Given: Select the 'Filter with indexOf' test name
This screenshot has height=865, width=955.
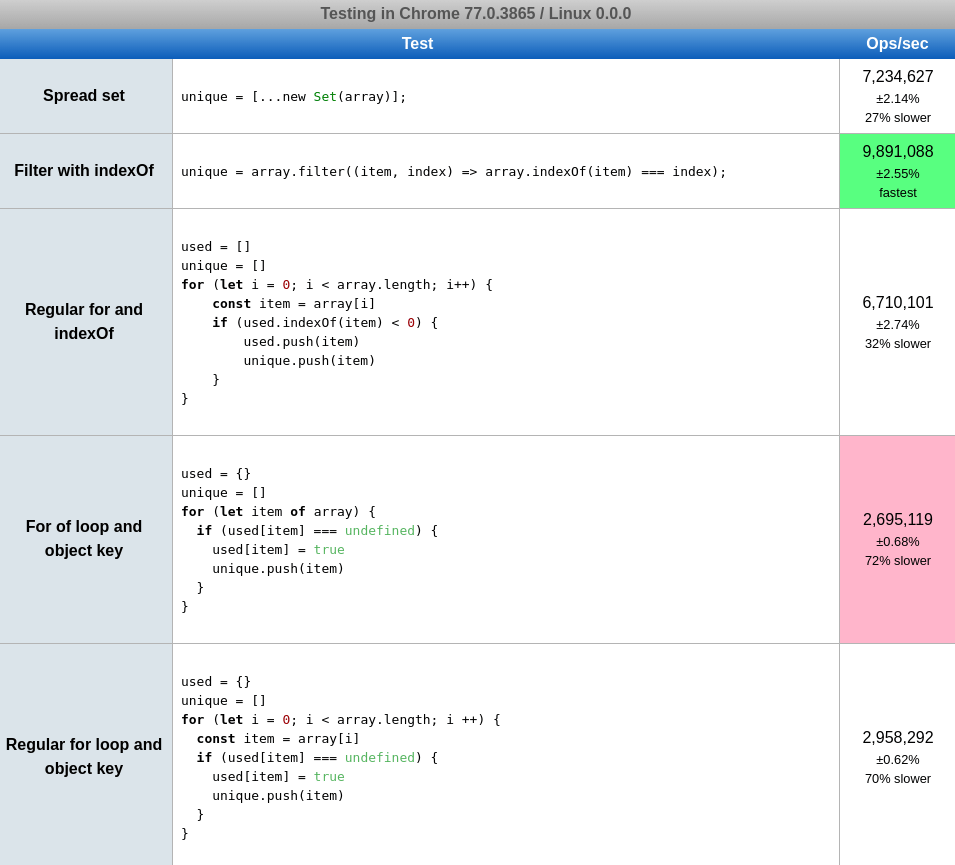Looking at the screenshot, I should point(84,171).
